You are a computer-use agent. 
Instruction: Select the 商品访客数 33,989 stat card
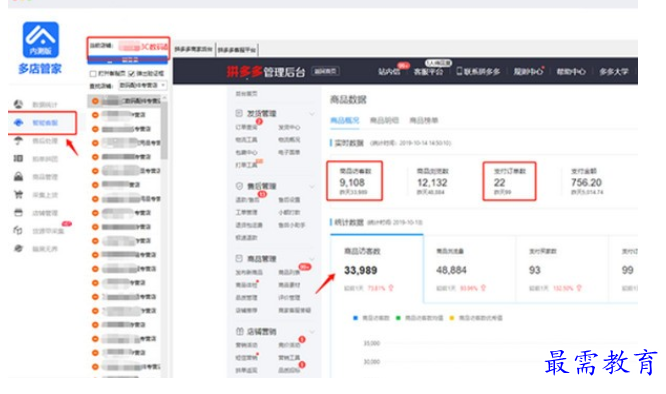(377, 269)
